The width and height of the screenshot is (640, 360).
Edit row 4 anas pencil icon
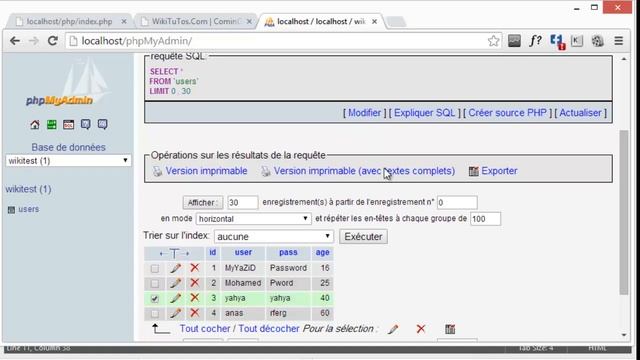pos(176,313)
